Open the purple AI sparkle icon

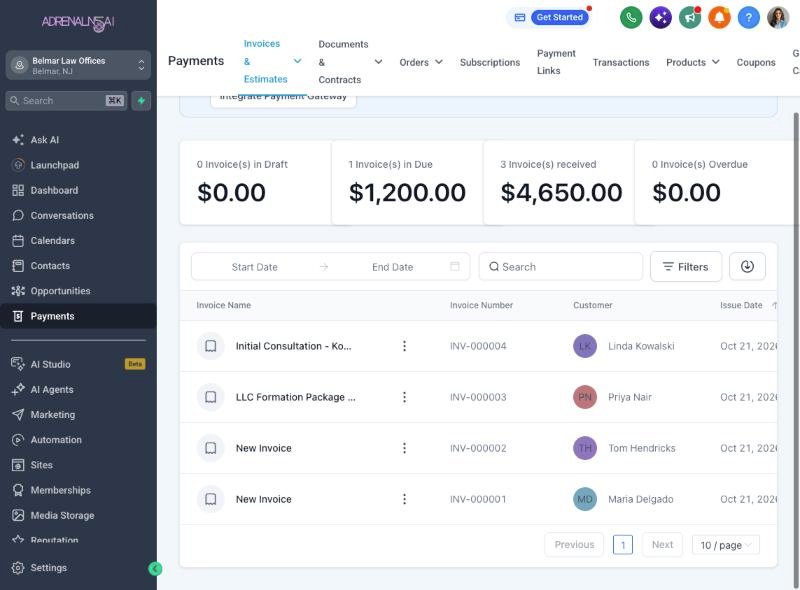coord(661,18)
